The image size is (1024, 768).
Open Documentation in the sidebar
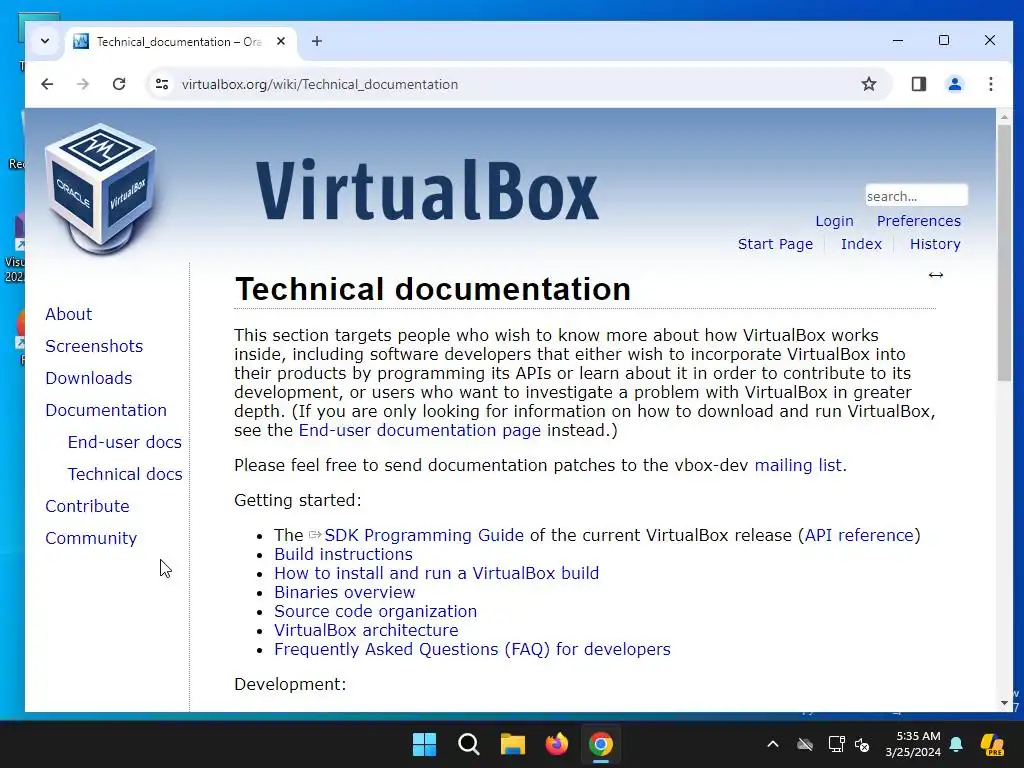106,410
